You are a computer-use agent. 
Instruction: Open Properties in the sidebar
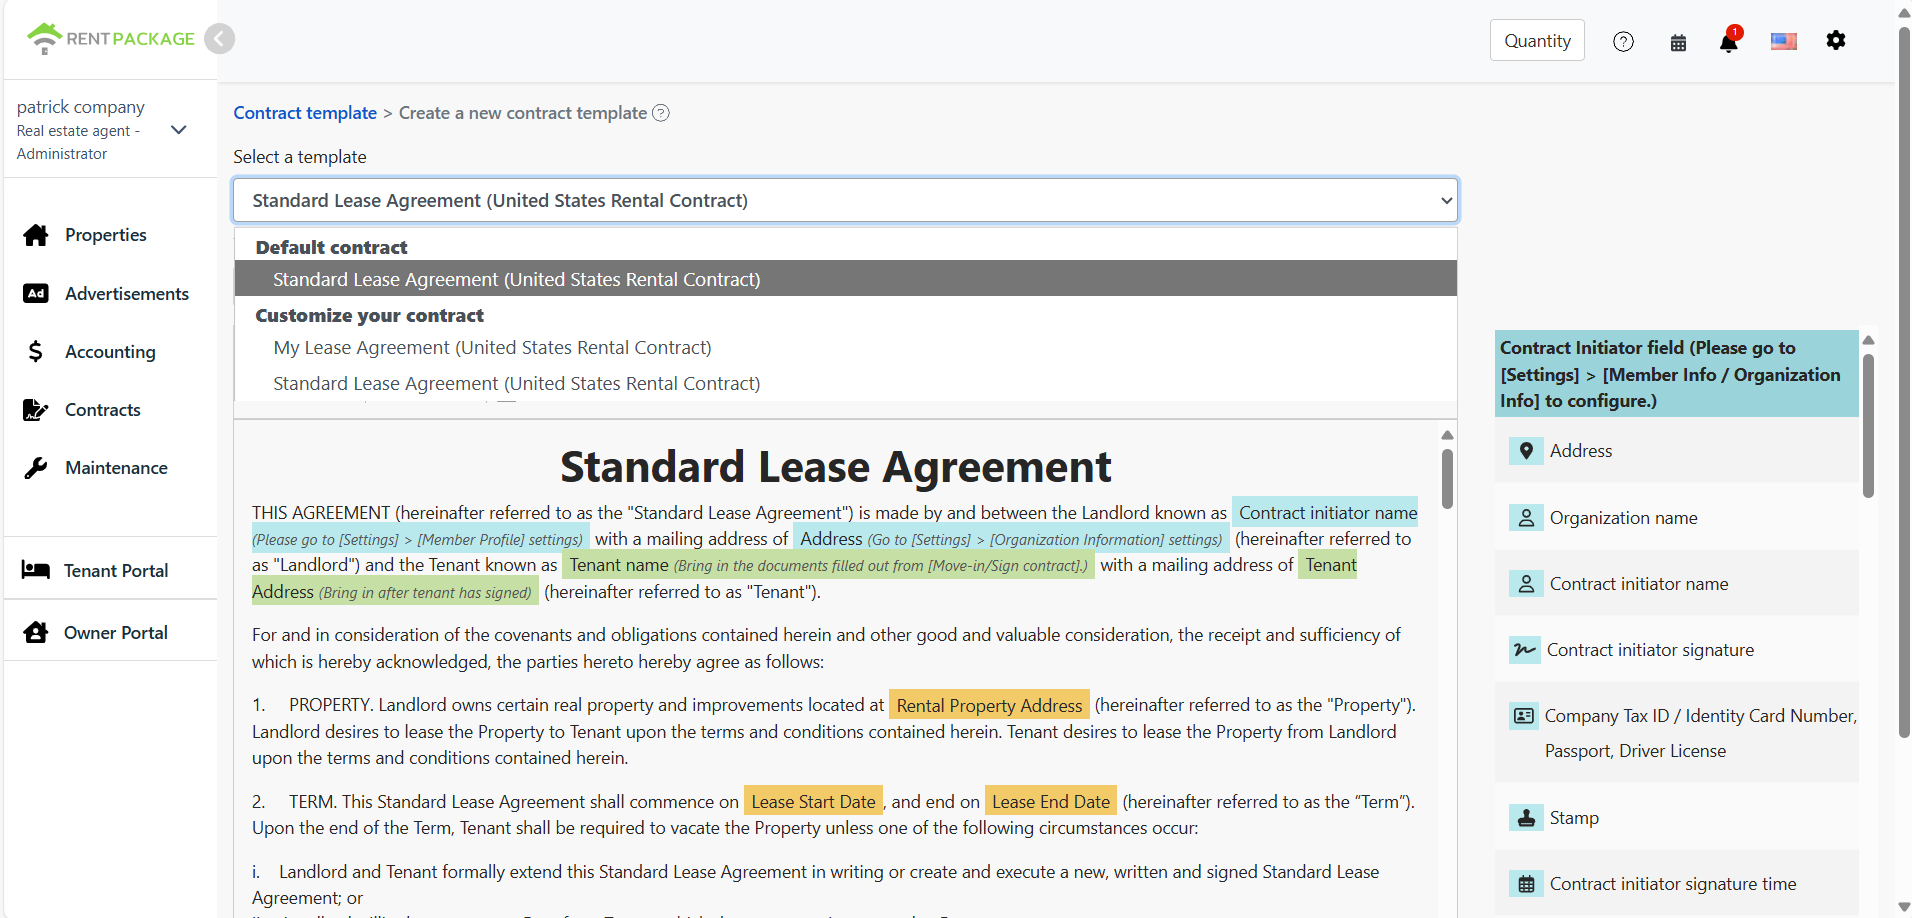click(105, 235)
